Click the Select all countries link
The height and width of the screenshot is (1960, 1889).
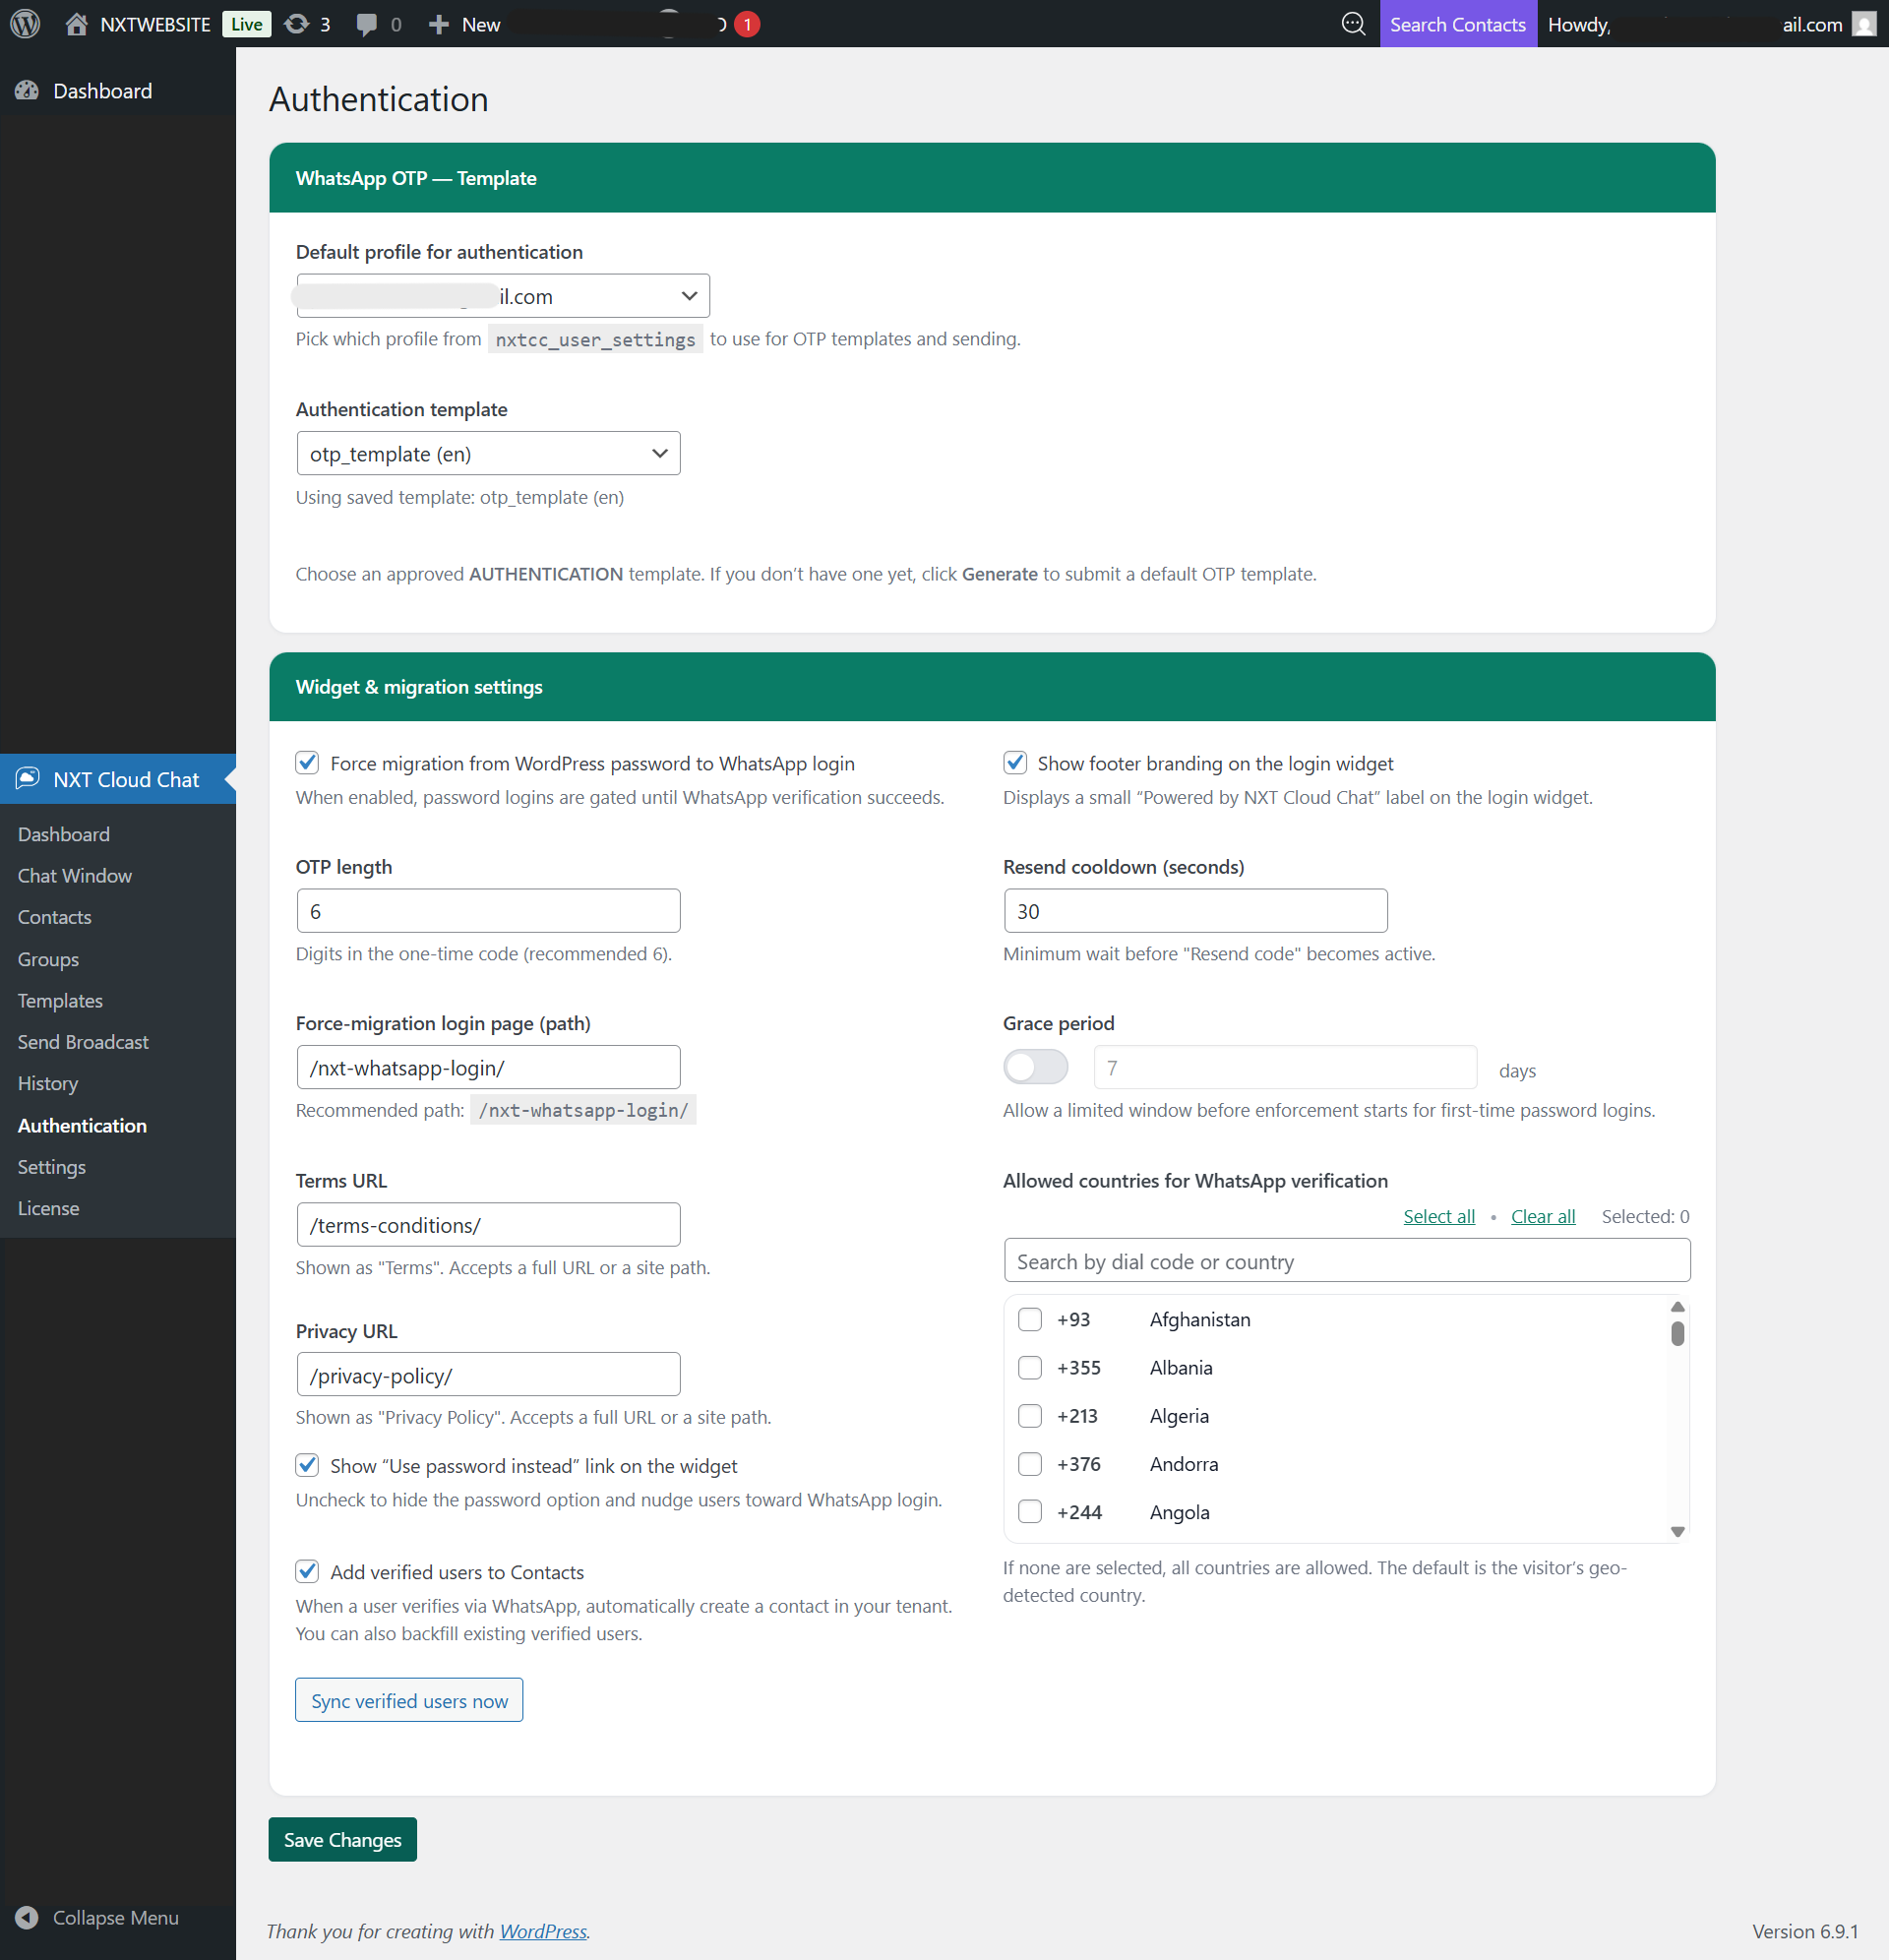[1438, 1216]
